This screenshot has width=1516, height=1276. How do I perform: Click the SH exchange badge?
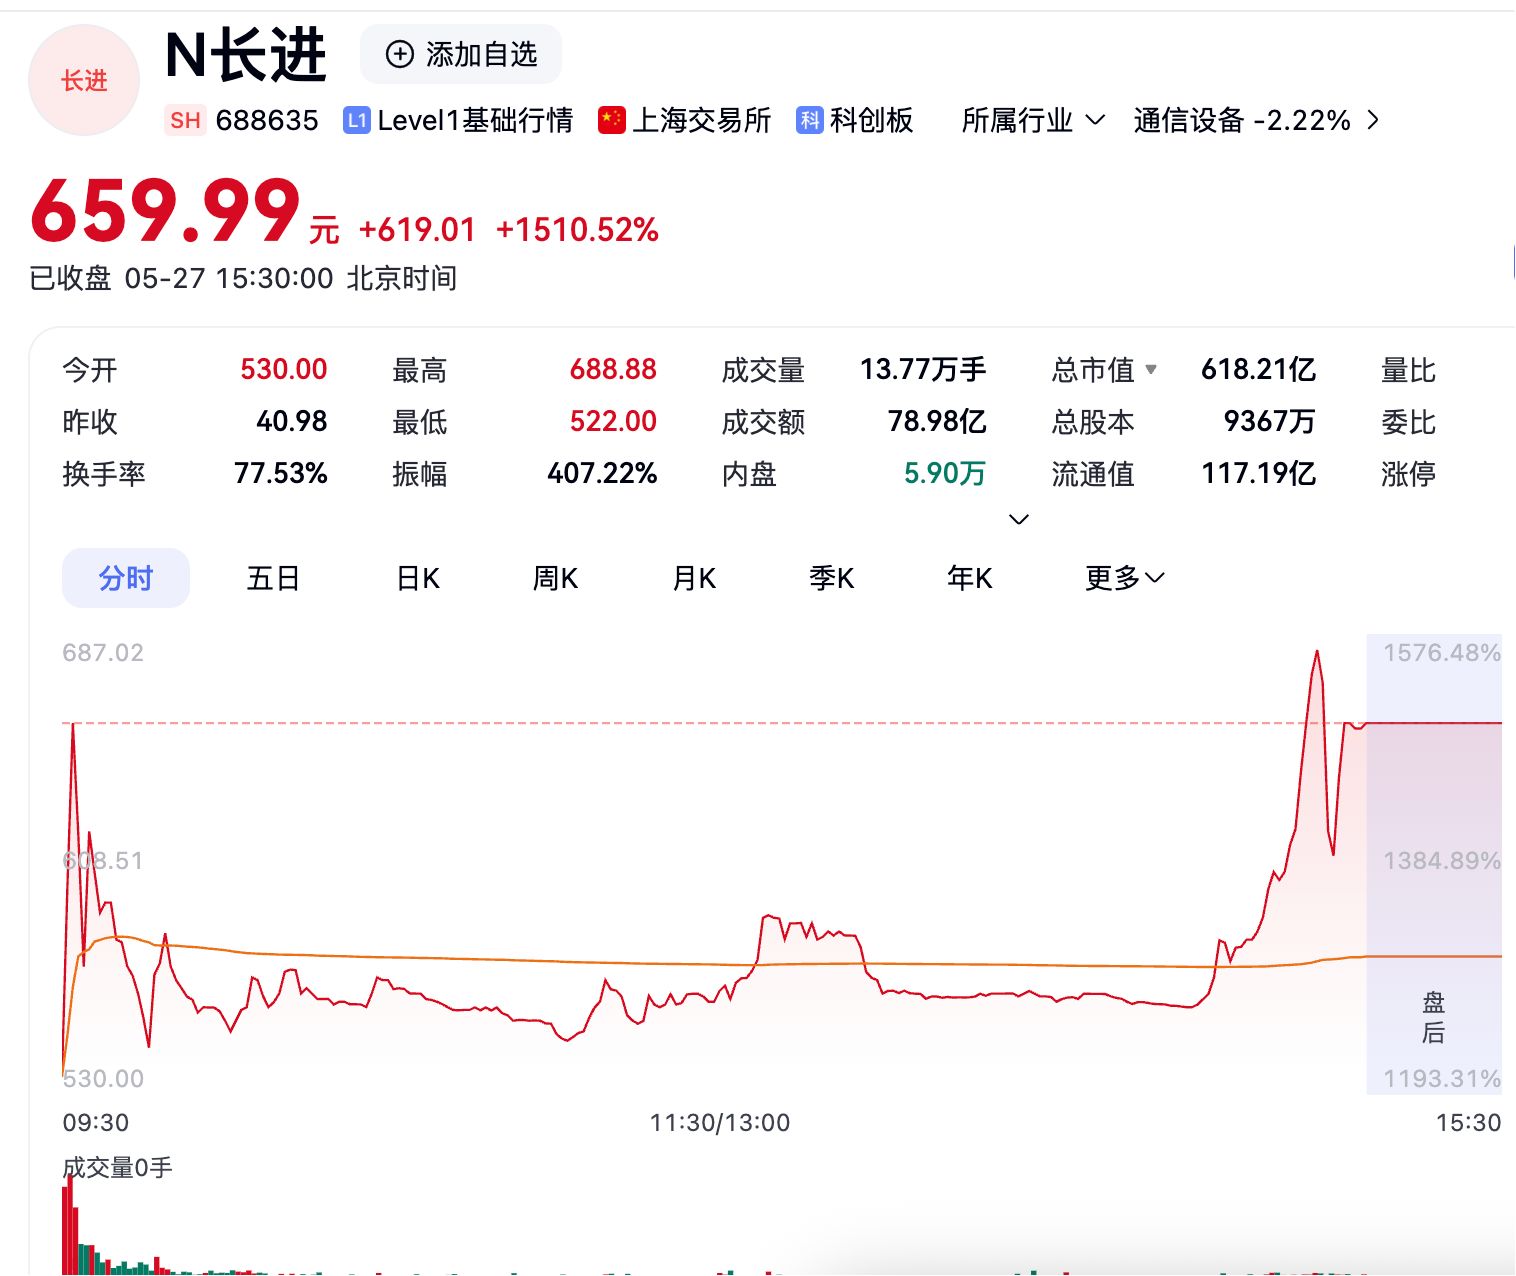185,121
